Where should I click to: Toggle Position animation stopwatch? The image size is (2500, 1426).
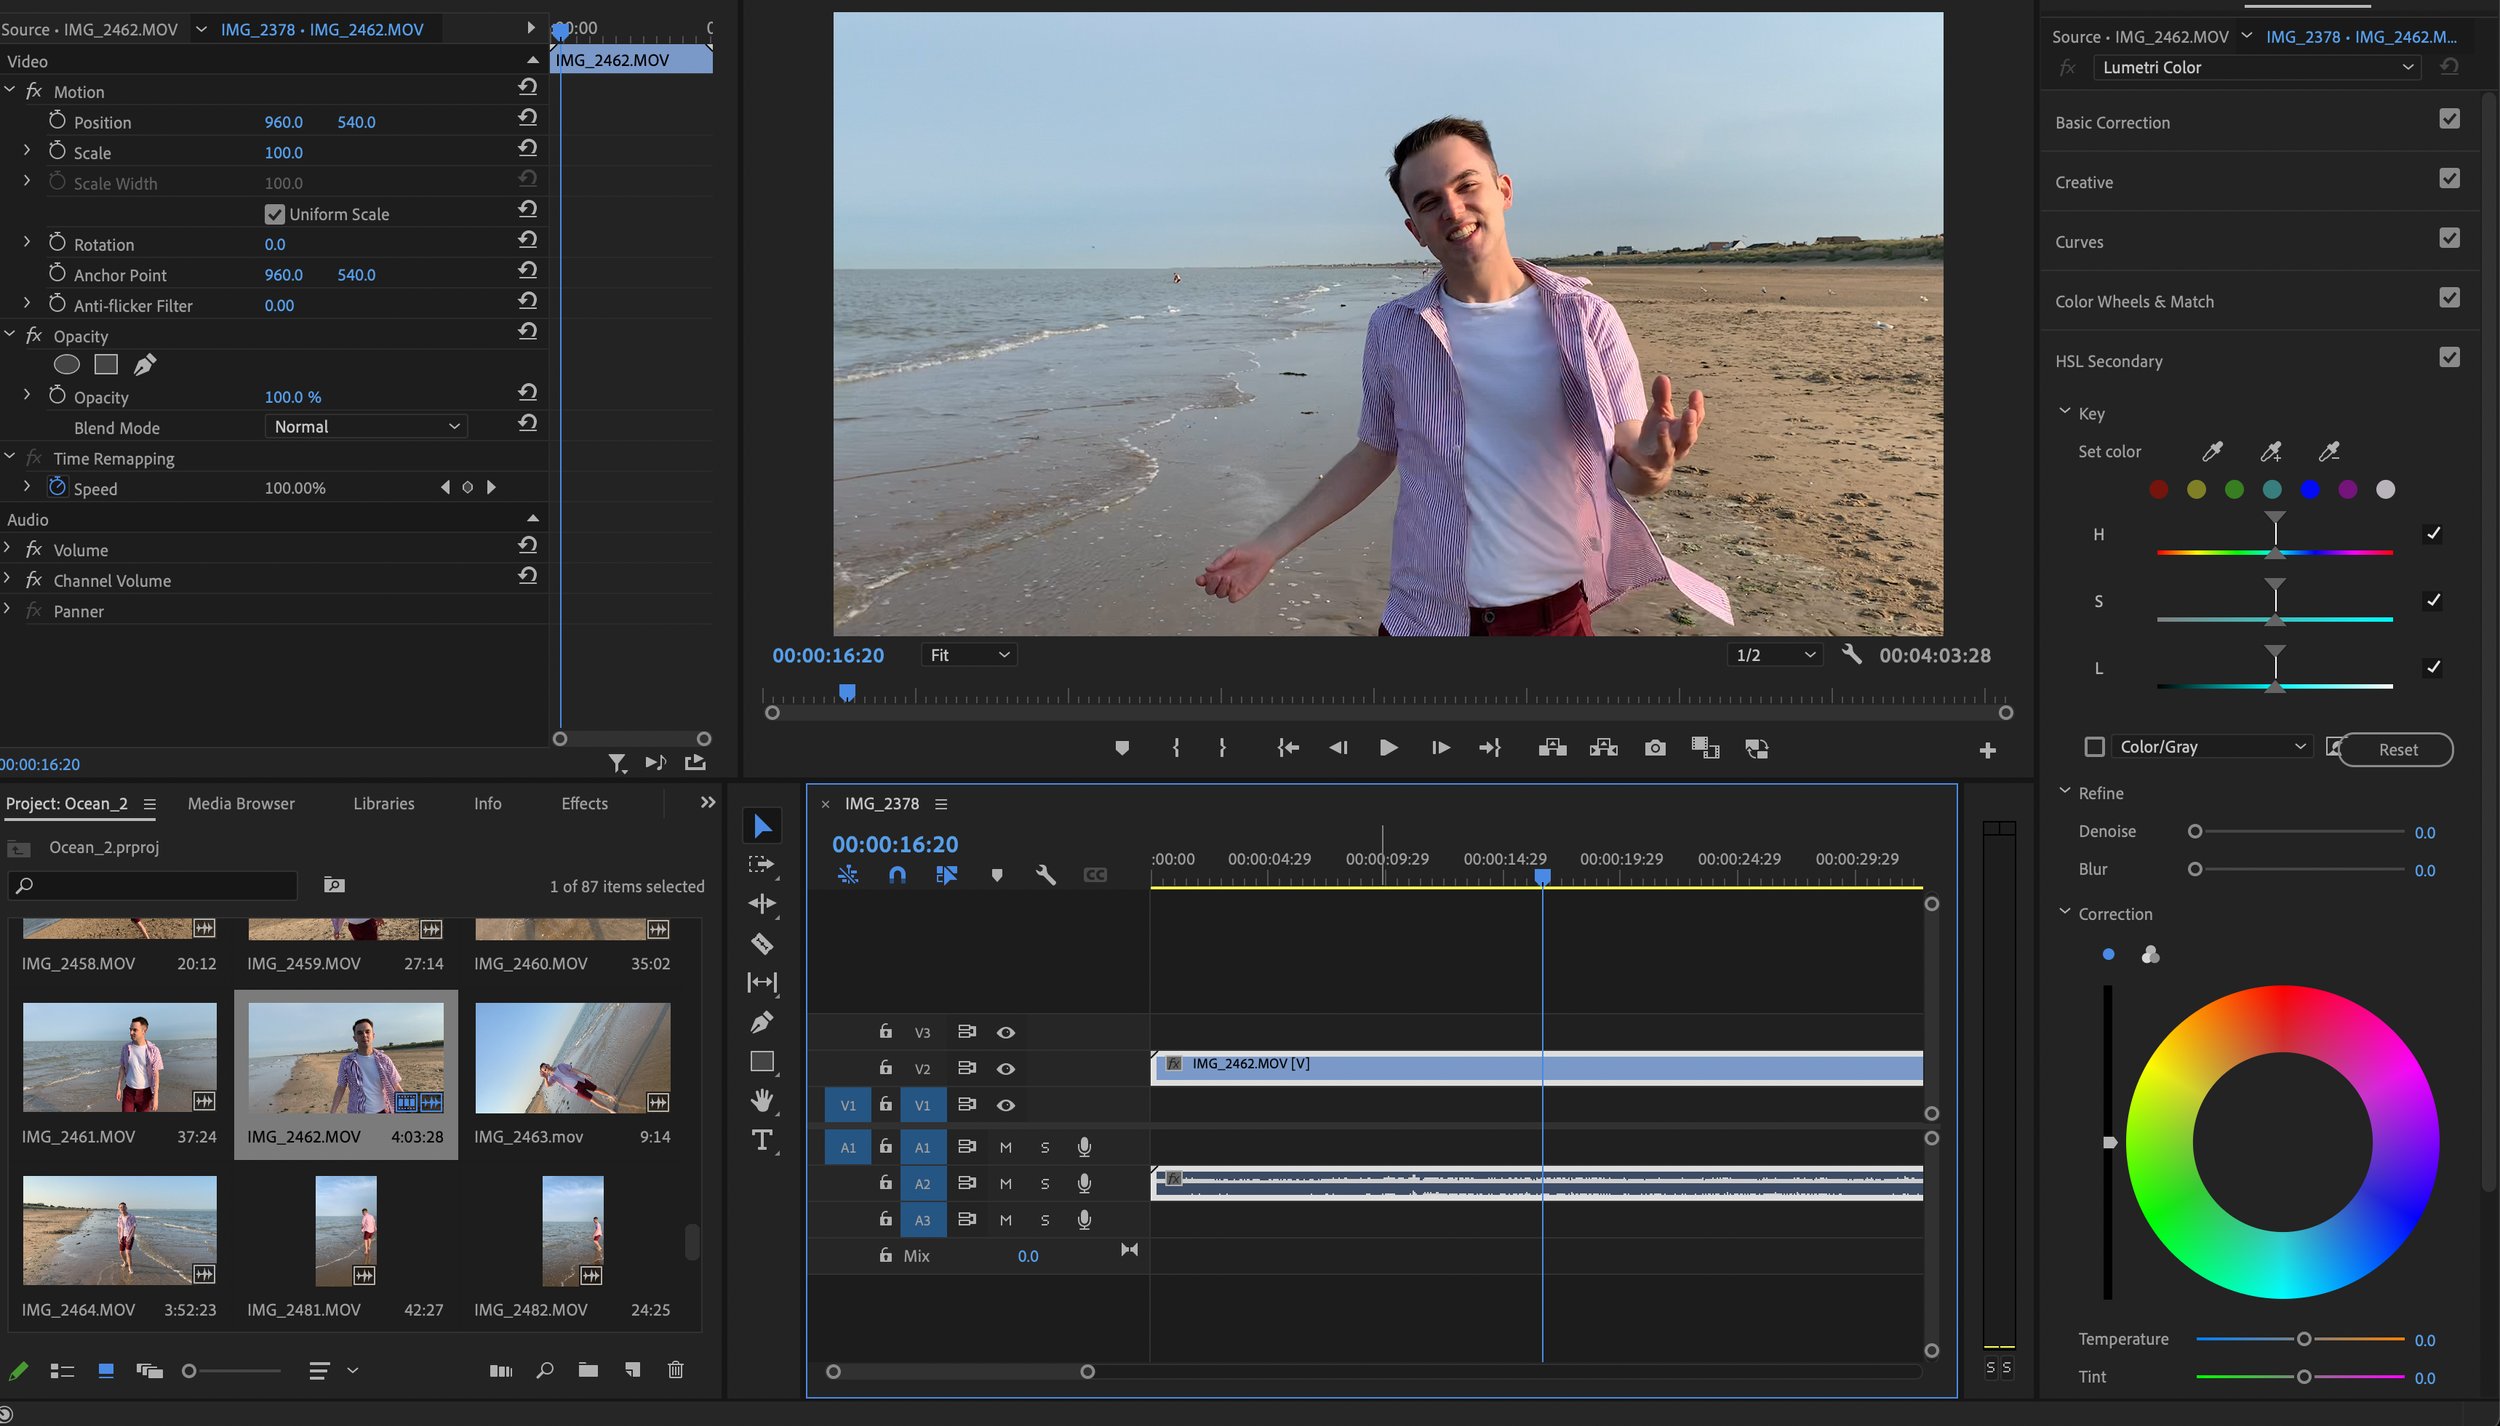point(57,121)
